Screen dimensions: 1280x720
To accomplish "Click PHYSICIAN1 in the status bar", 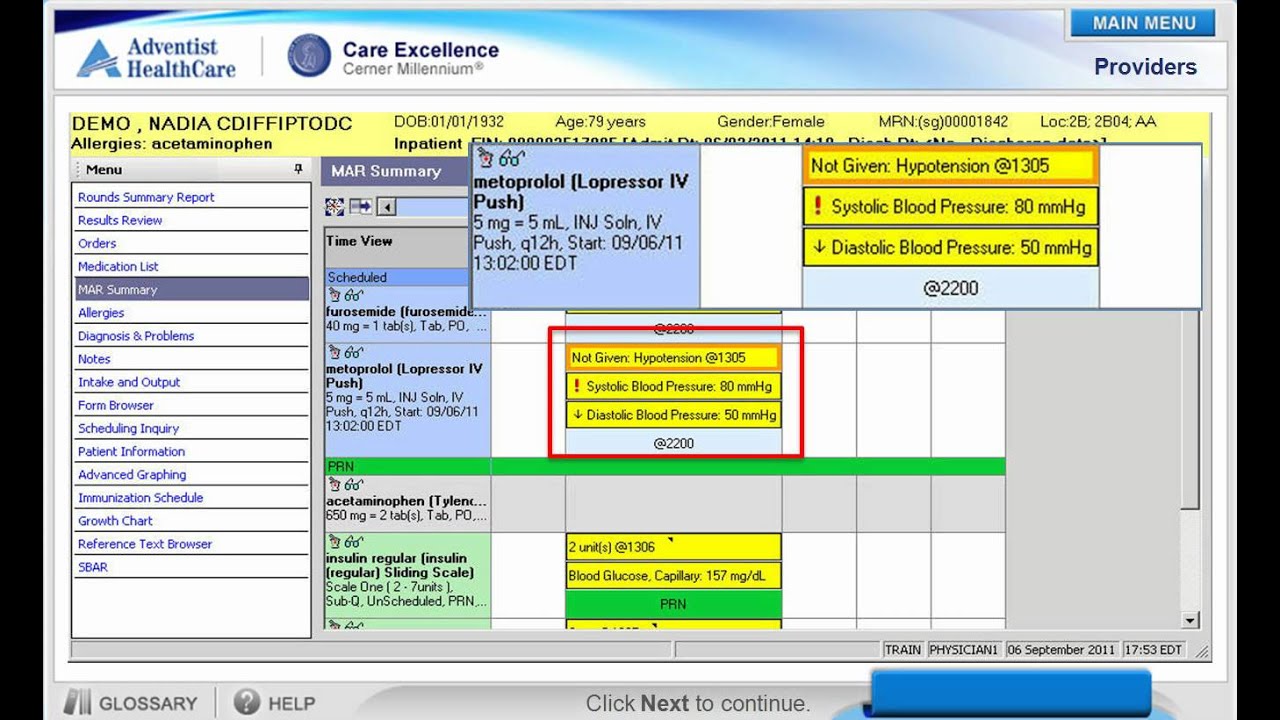I will [964, 649].
